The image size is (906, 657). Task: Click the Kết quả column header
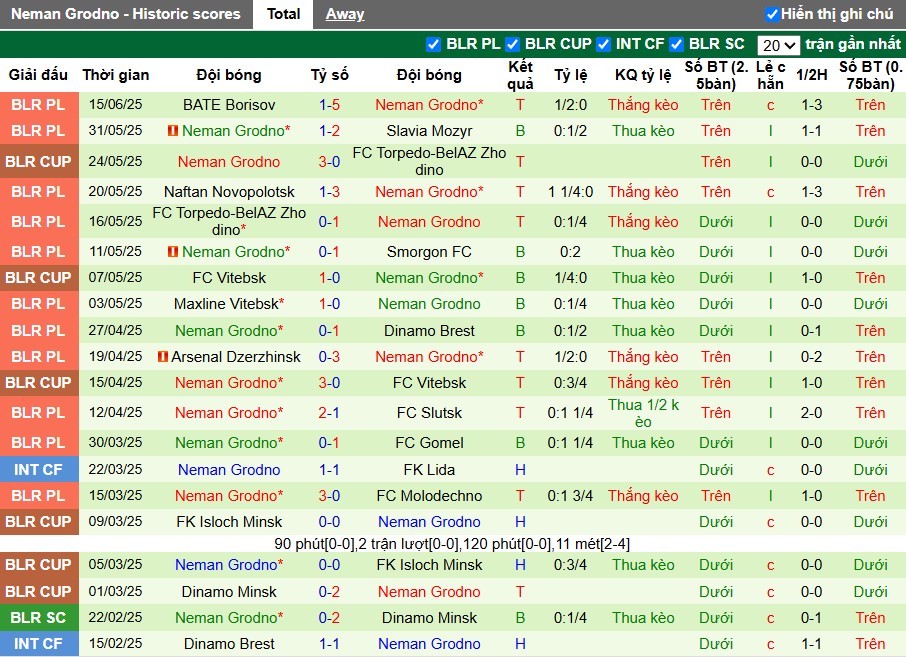[x=520, y=75]
